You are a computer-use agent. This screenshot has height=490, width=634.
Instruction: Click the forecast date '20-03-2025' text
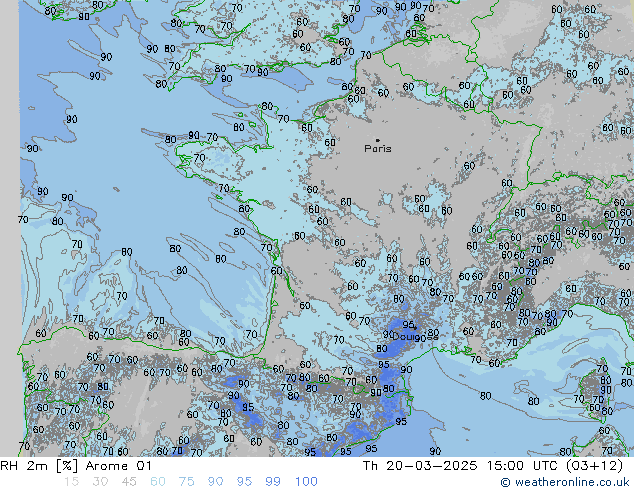[431, 466]
